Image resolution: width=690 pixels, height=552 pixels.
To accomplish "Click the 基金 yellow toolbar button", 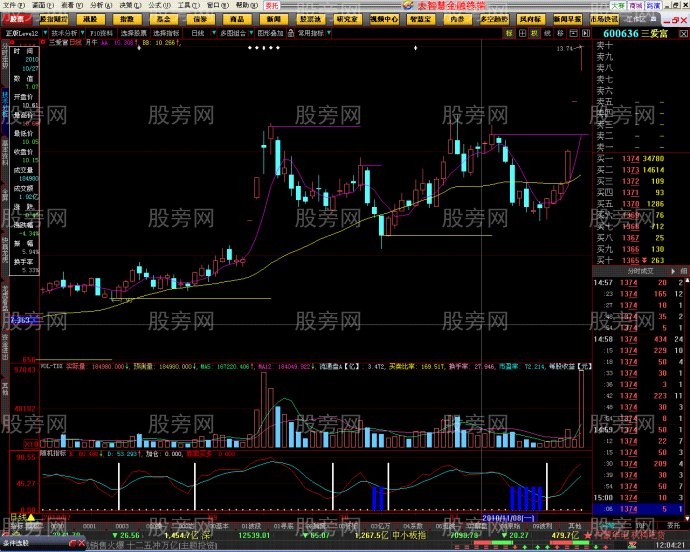I will tap(164, 19).
